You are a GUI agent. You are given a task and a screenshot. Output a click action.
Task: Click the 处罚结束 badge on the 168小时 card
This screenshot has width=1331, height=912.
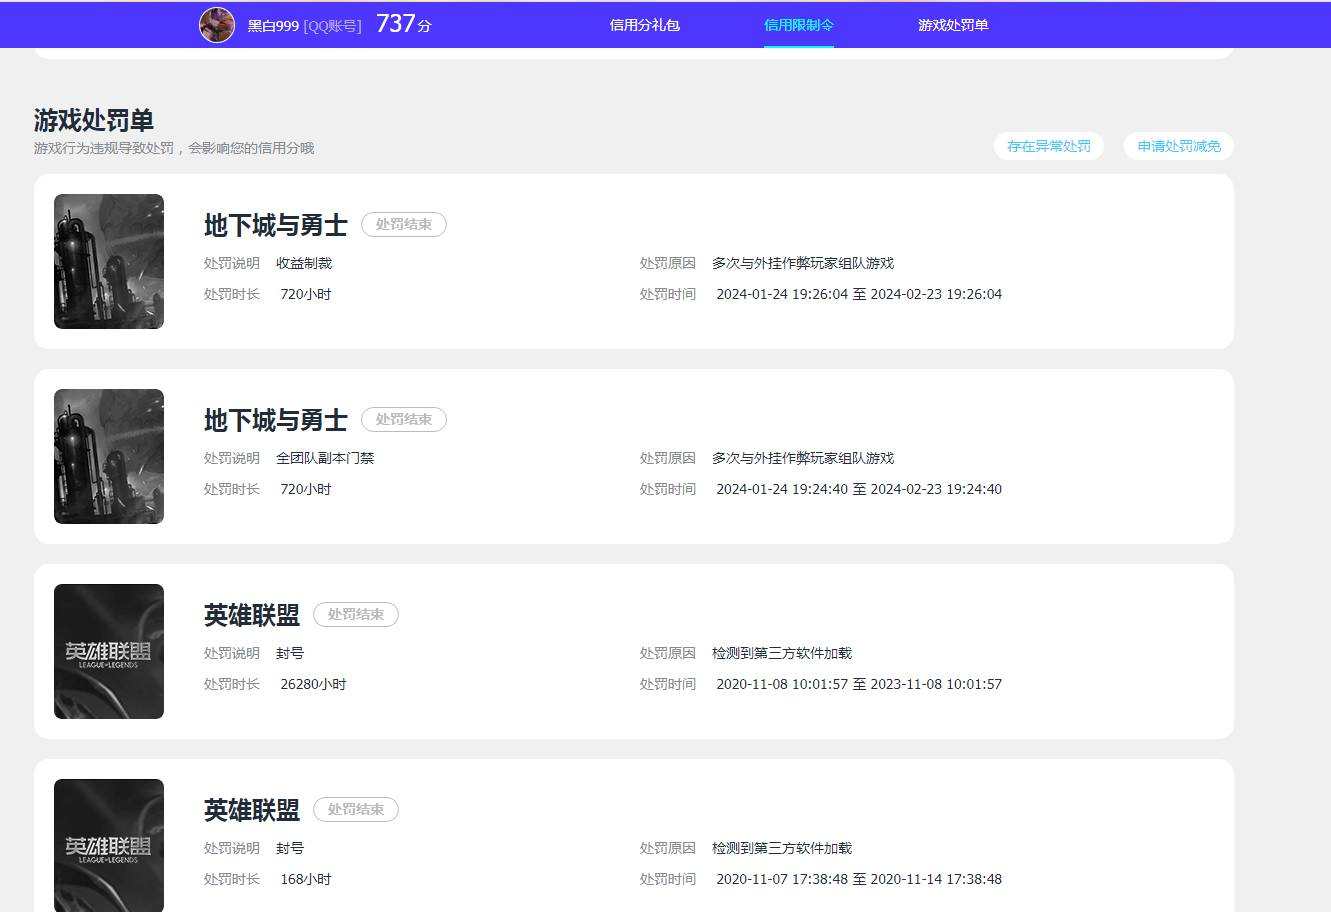(356, 810)
